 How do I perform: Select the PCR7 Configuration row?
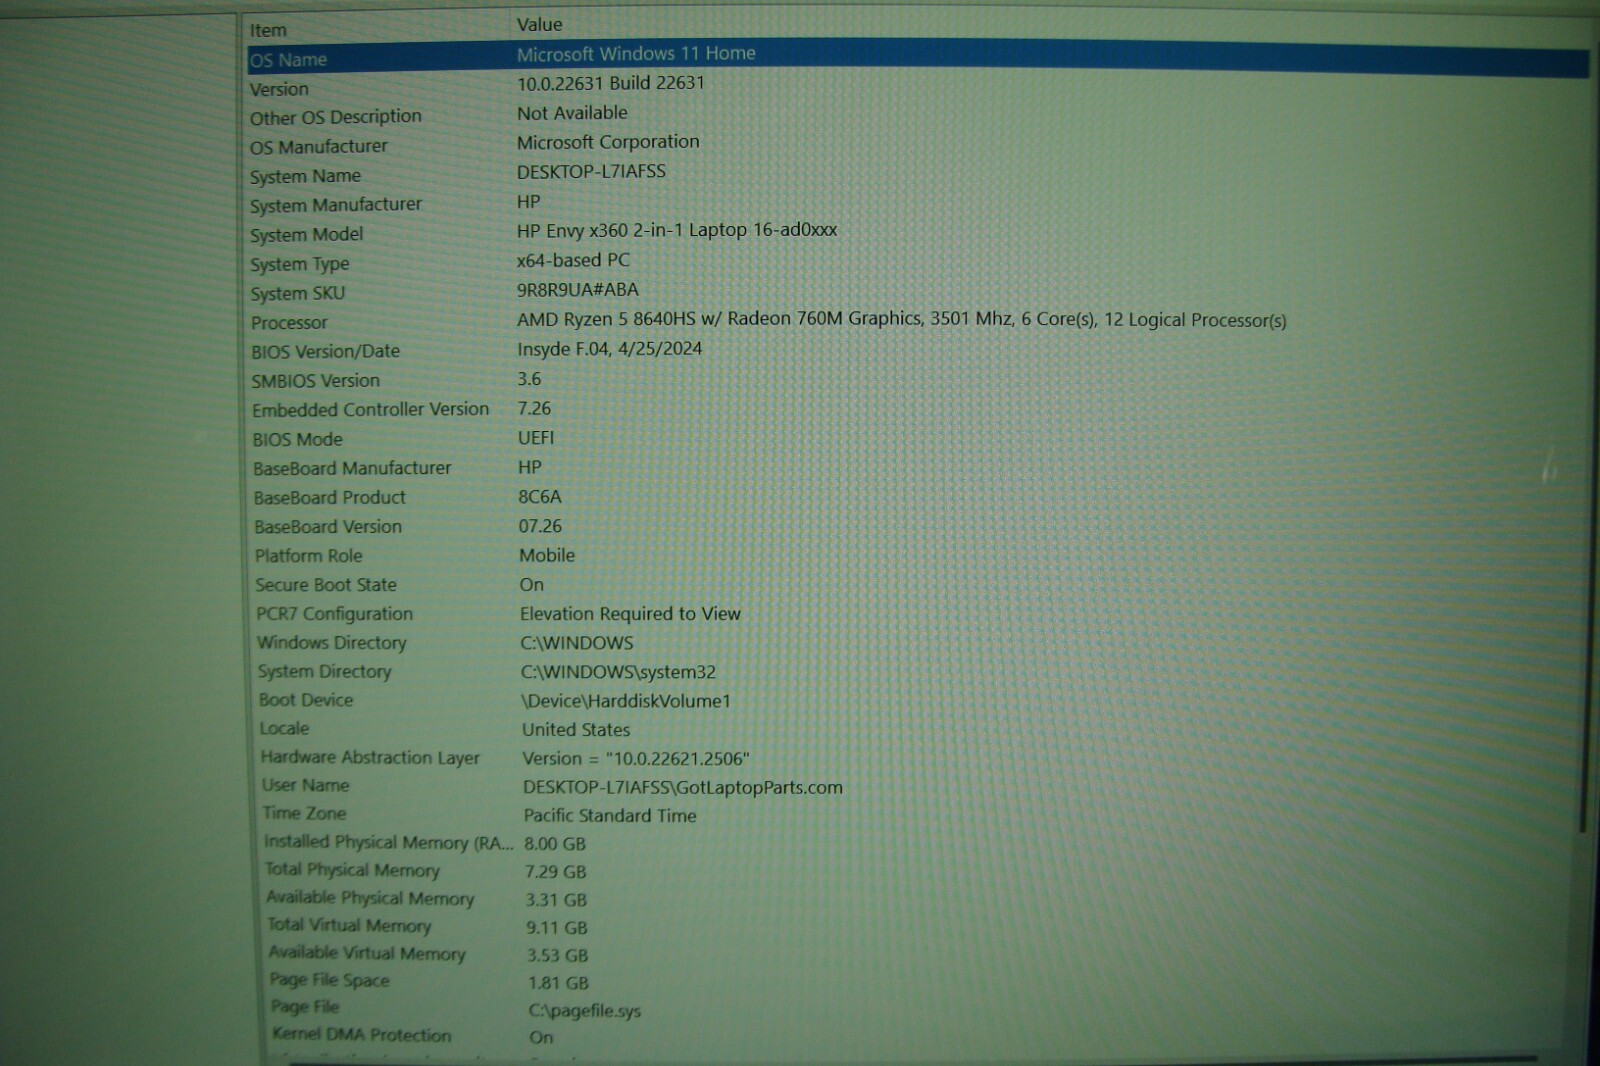918,613
